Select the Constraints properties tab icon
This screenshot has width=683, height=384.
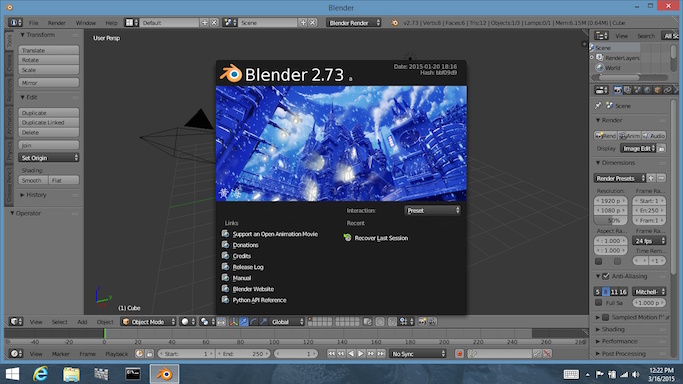(667, 90)
